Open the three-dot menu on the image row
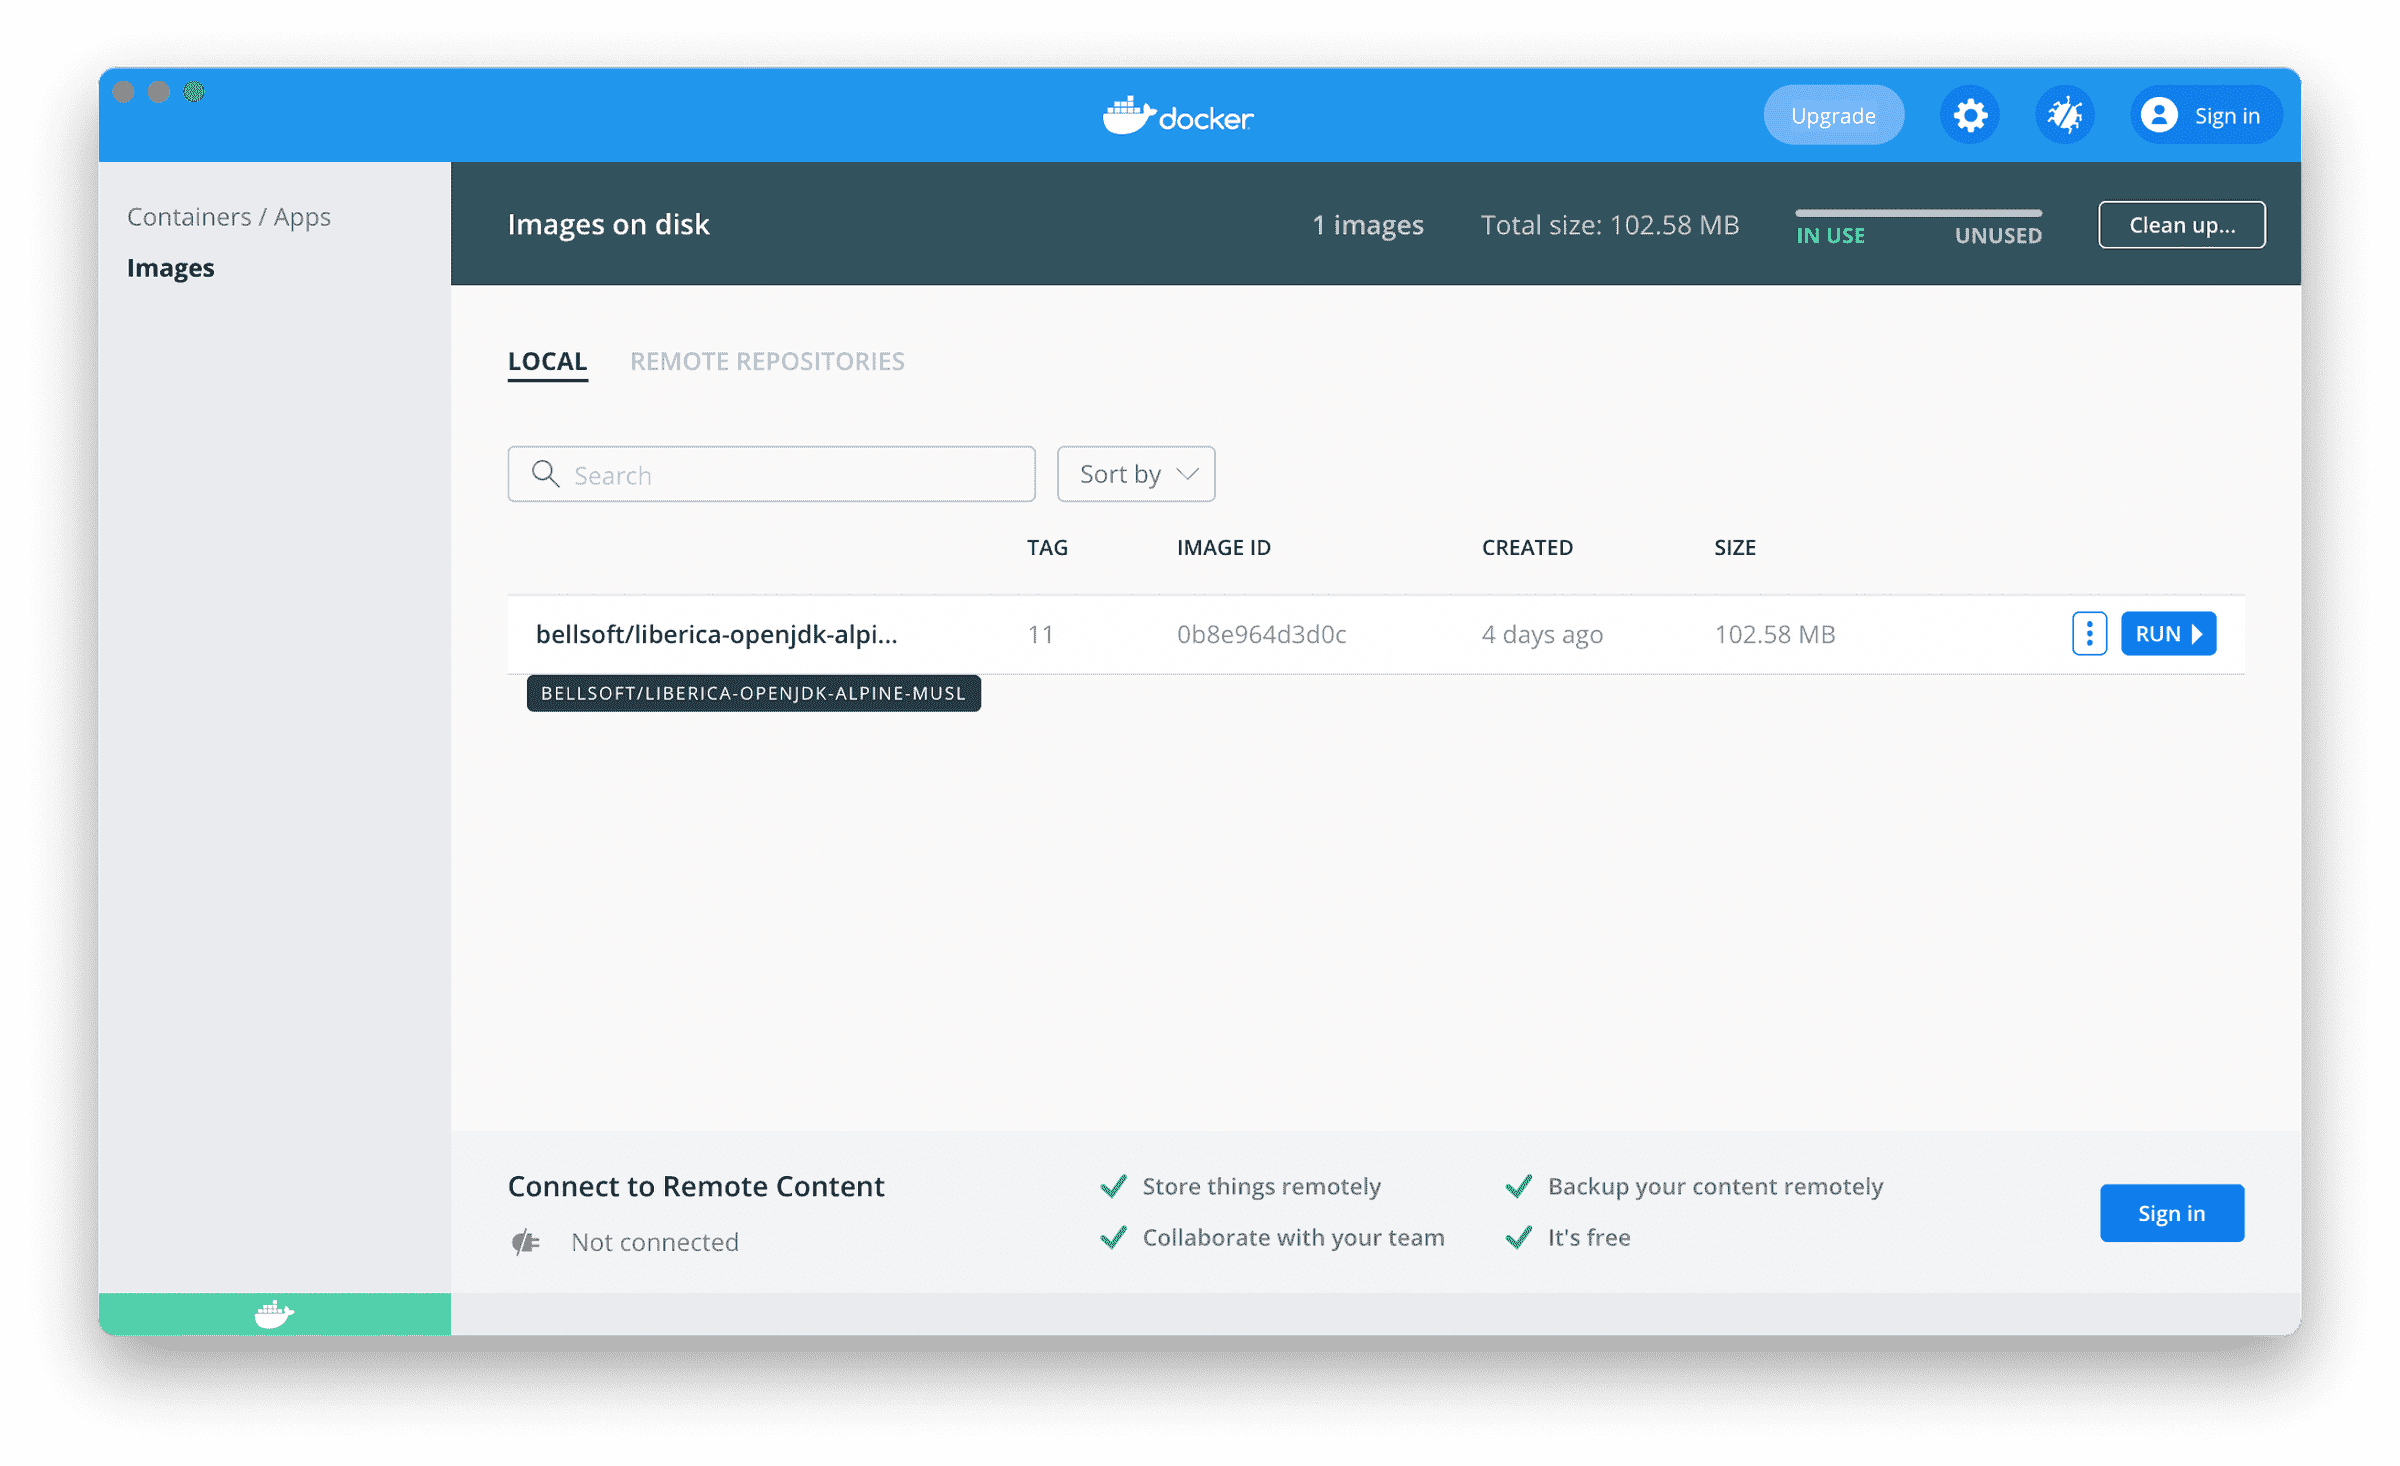 pos(2089,633)
